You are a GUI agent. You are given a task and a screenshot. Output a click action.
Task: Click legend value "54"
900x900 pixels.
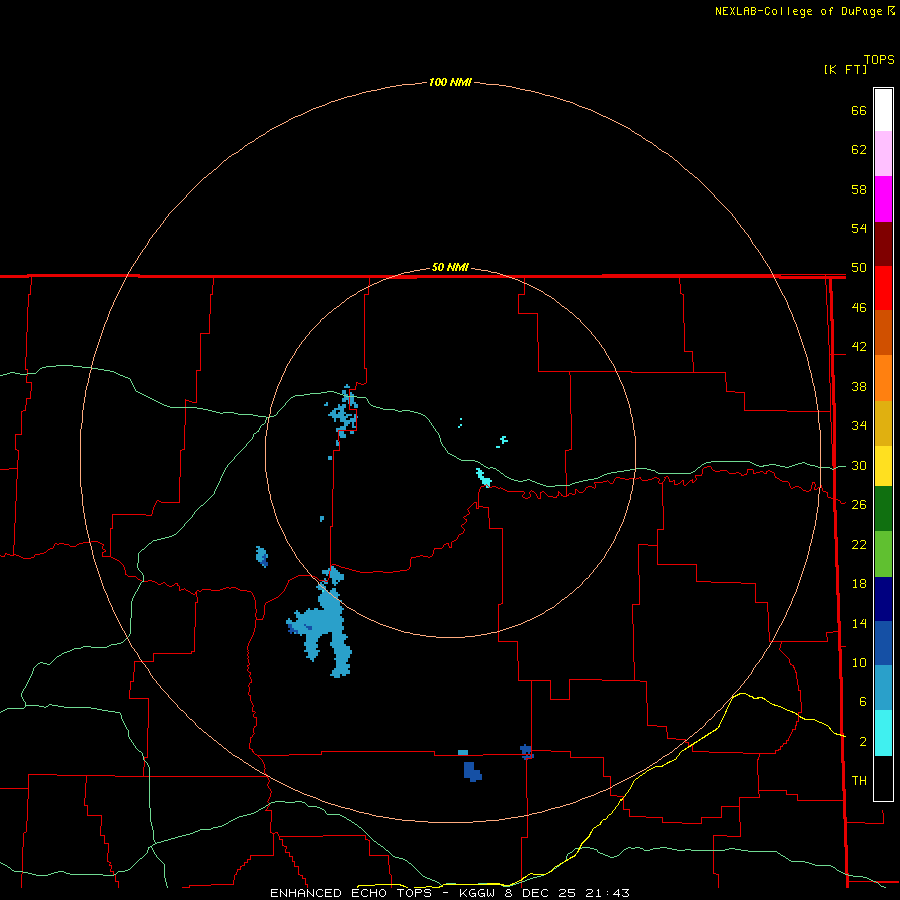coord(859,228)
